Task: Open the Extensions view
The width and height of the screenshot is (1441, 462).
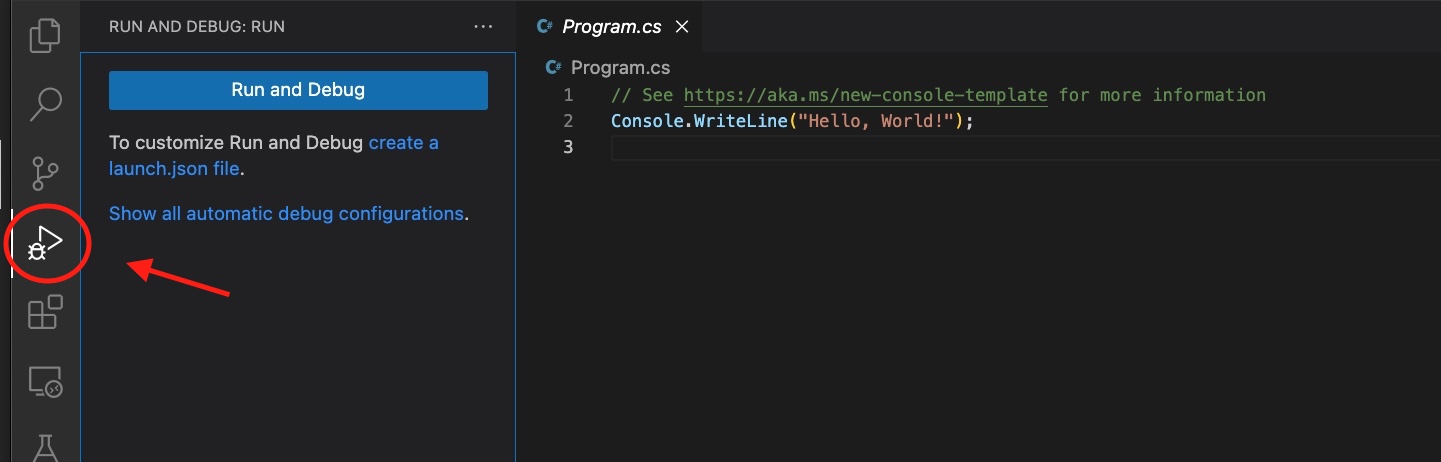Action: 45,312
